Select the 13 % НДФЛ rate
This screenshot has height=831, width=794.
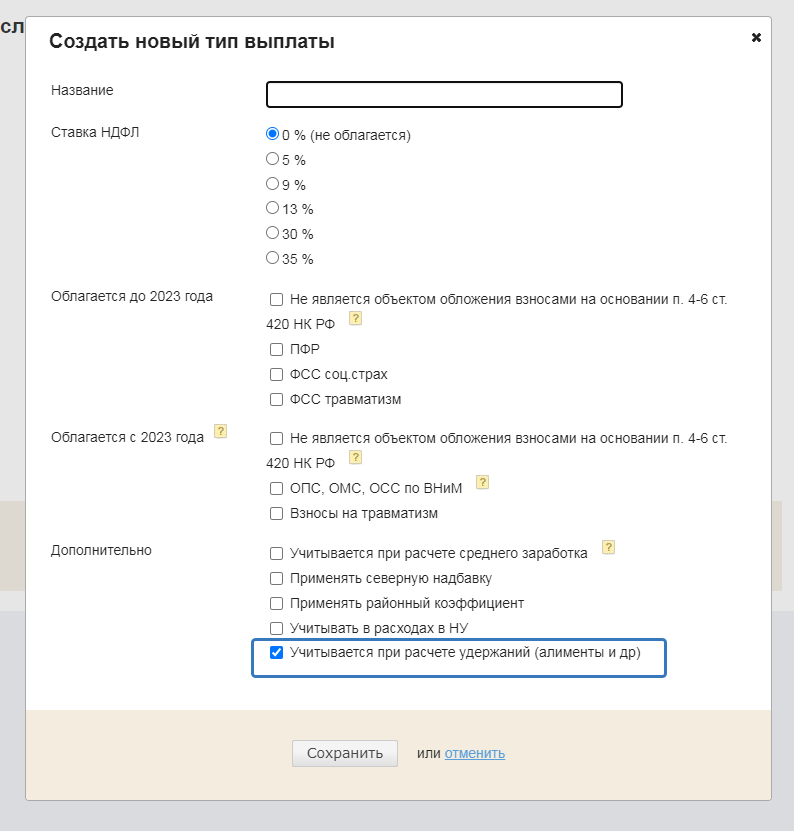click(x=272, y=208)
